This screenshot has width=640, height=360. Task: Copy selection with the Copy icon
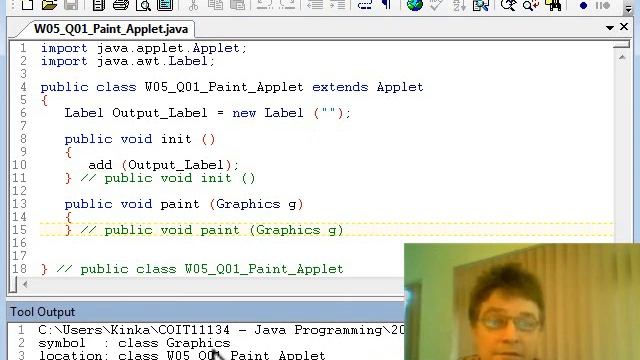(215, 5)
